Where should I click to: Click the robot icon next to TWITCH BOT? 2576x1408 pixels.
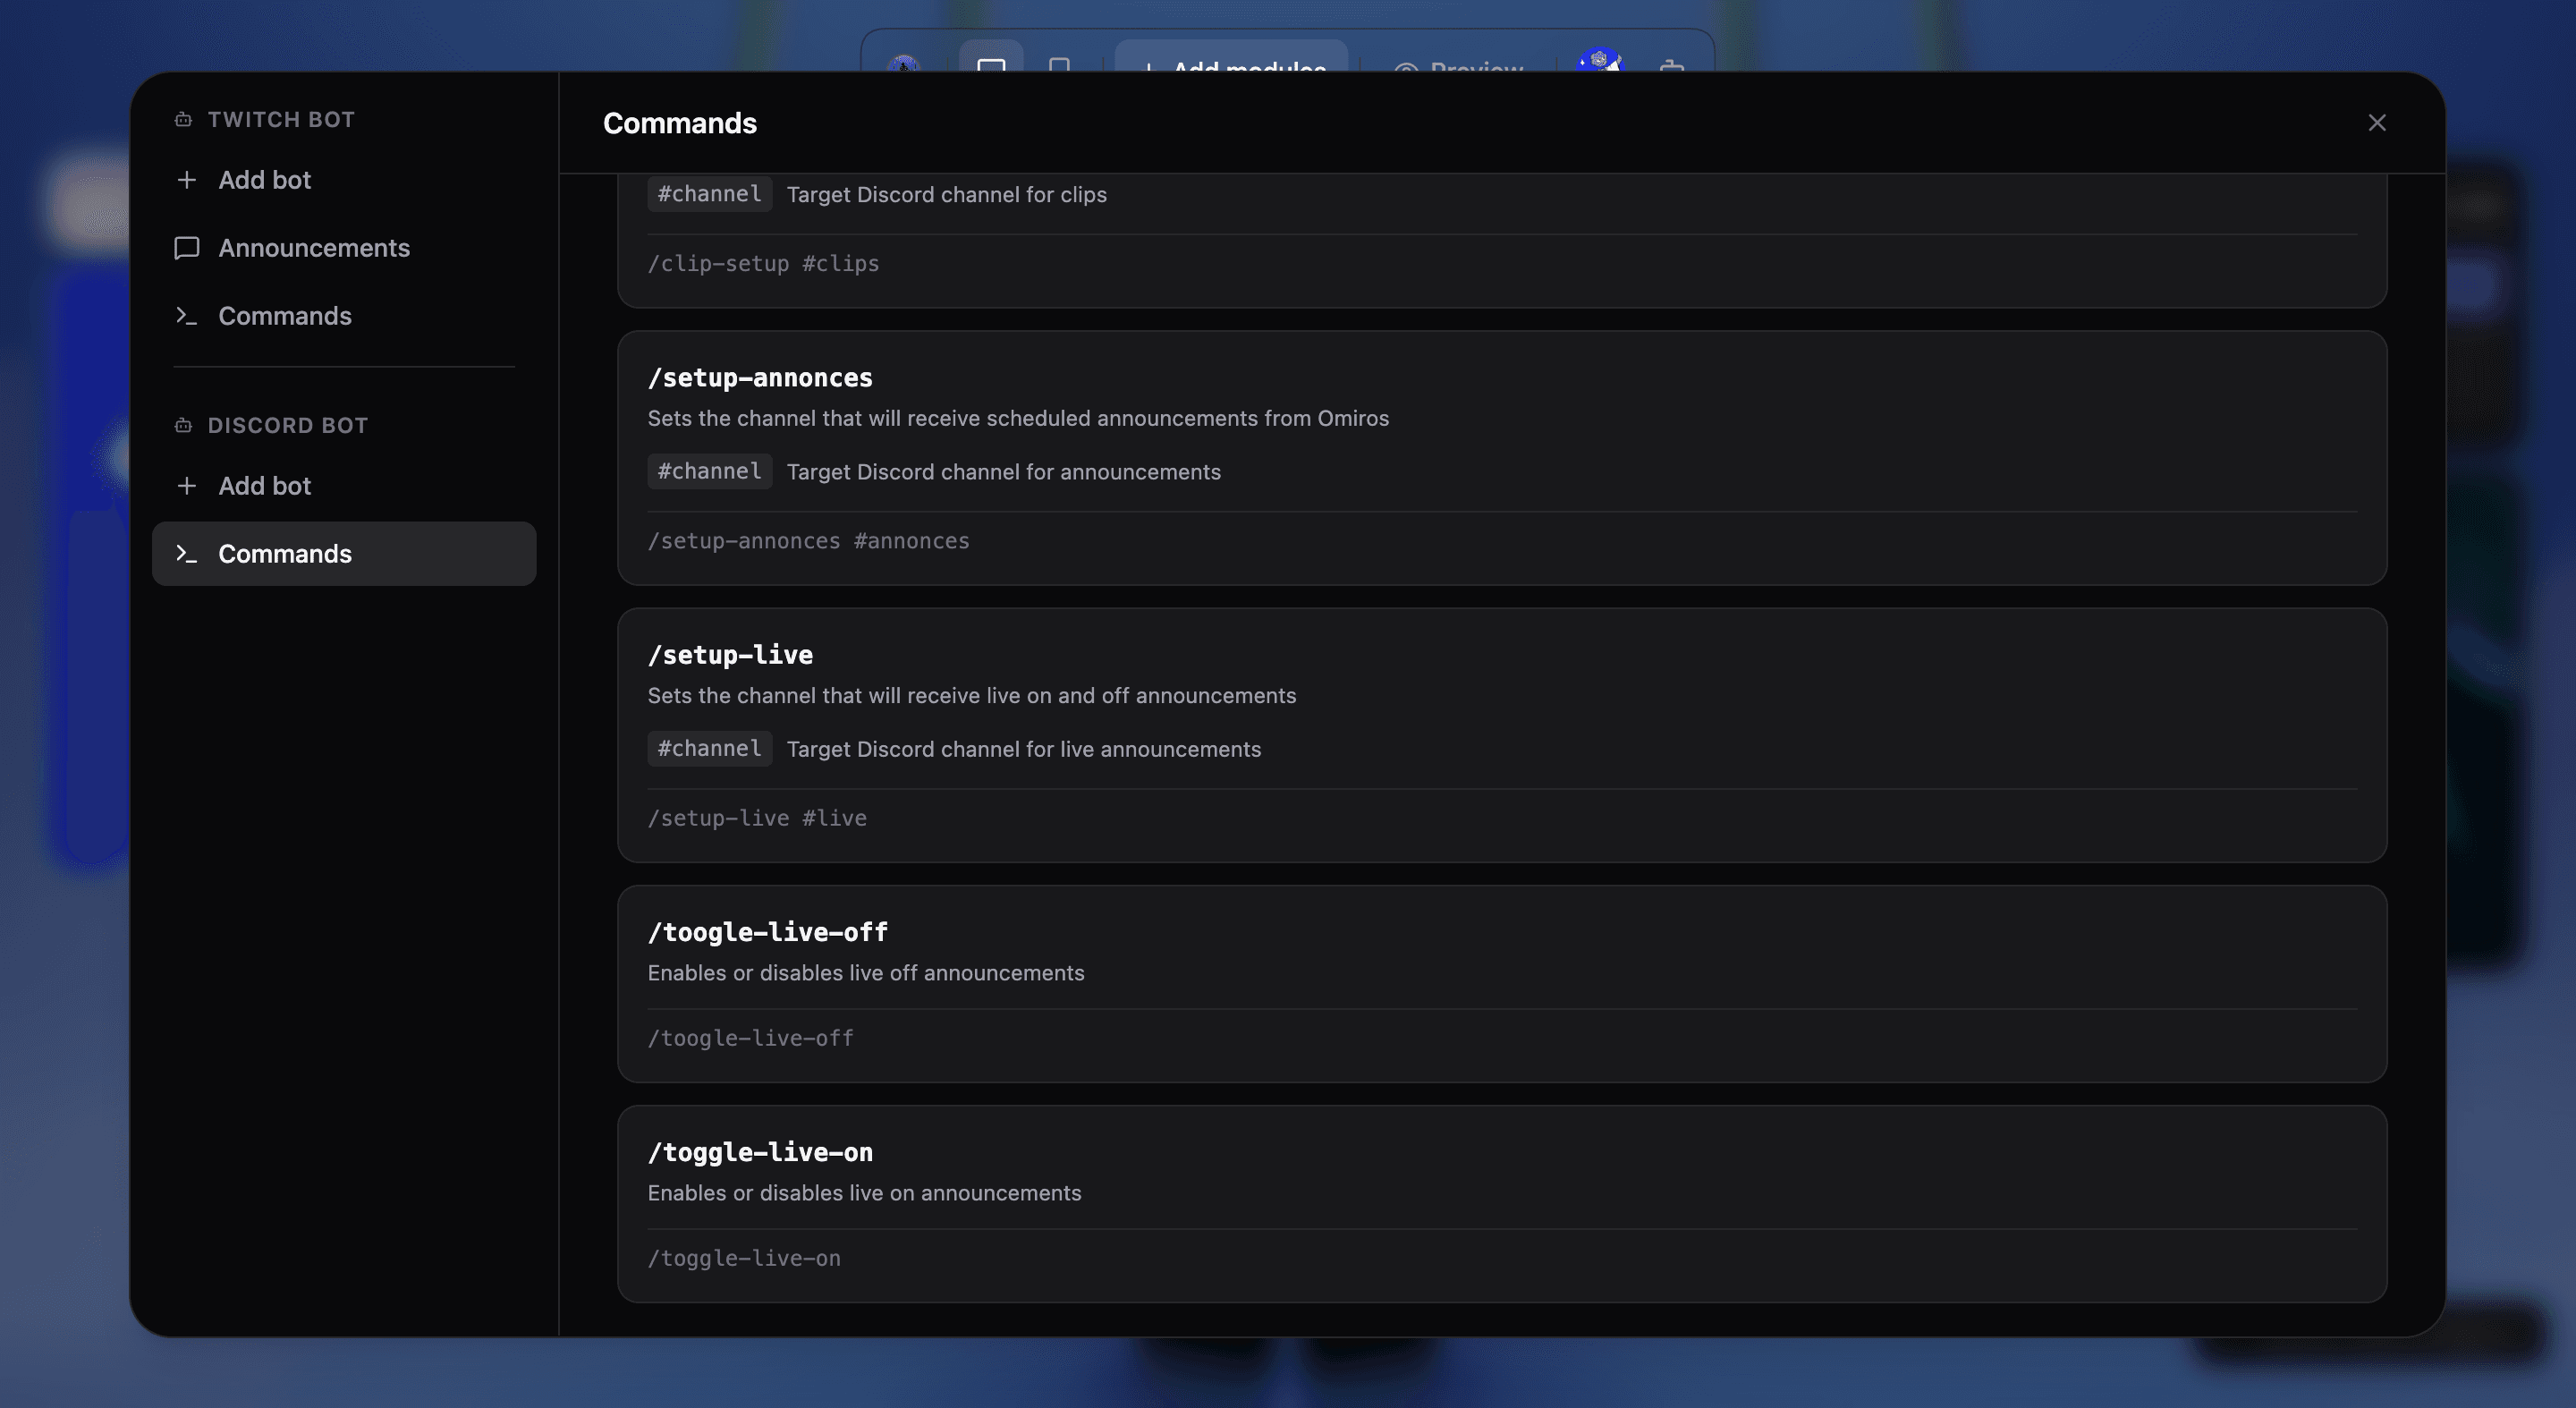pyautogui.click(x=183, y=120)
